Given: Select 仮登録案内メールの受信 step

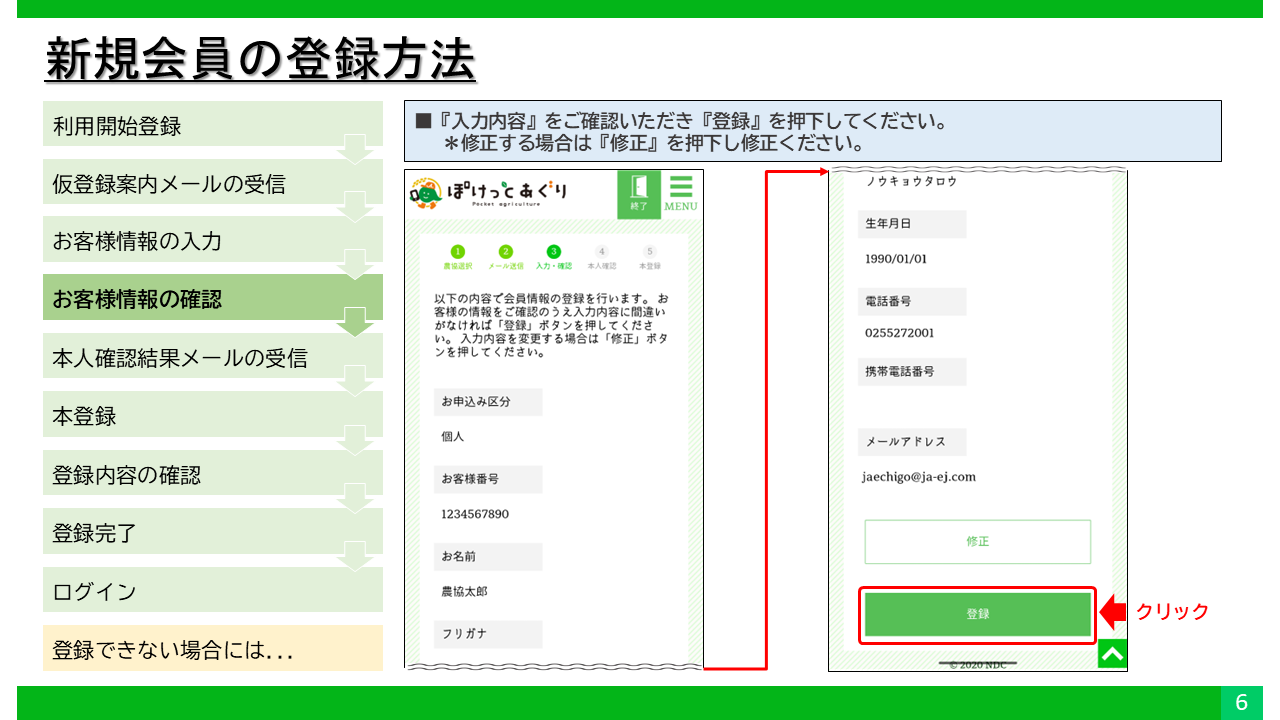Looking at the screenshot, I should (212, 184).
